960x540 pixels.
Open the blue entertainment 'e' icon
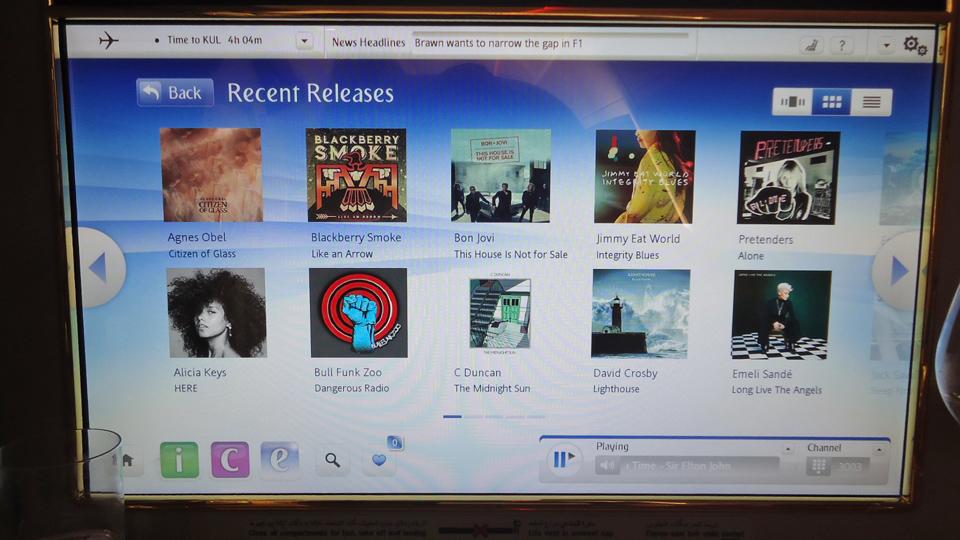coord(280,459)
